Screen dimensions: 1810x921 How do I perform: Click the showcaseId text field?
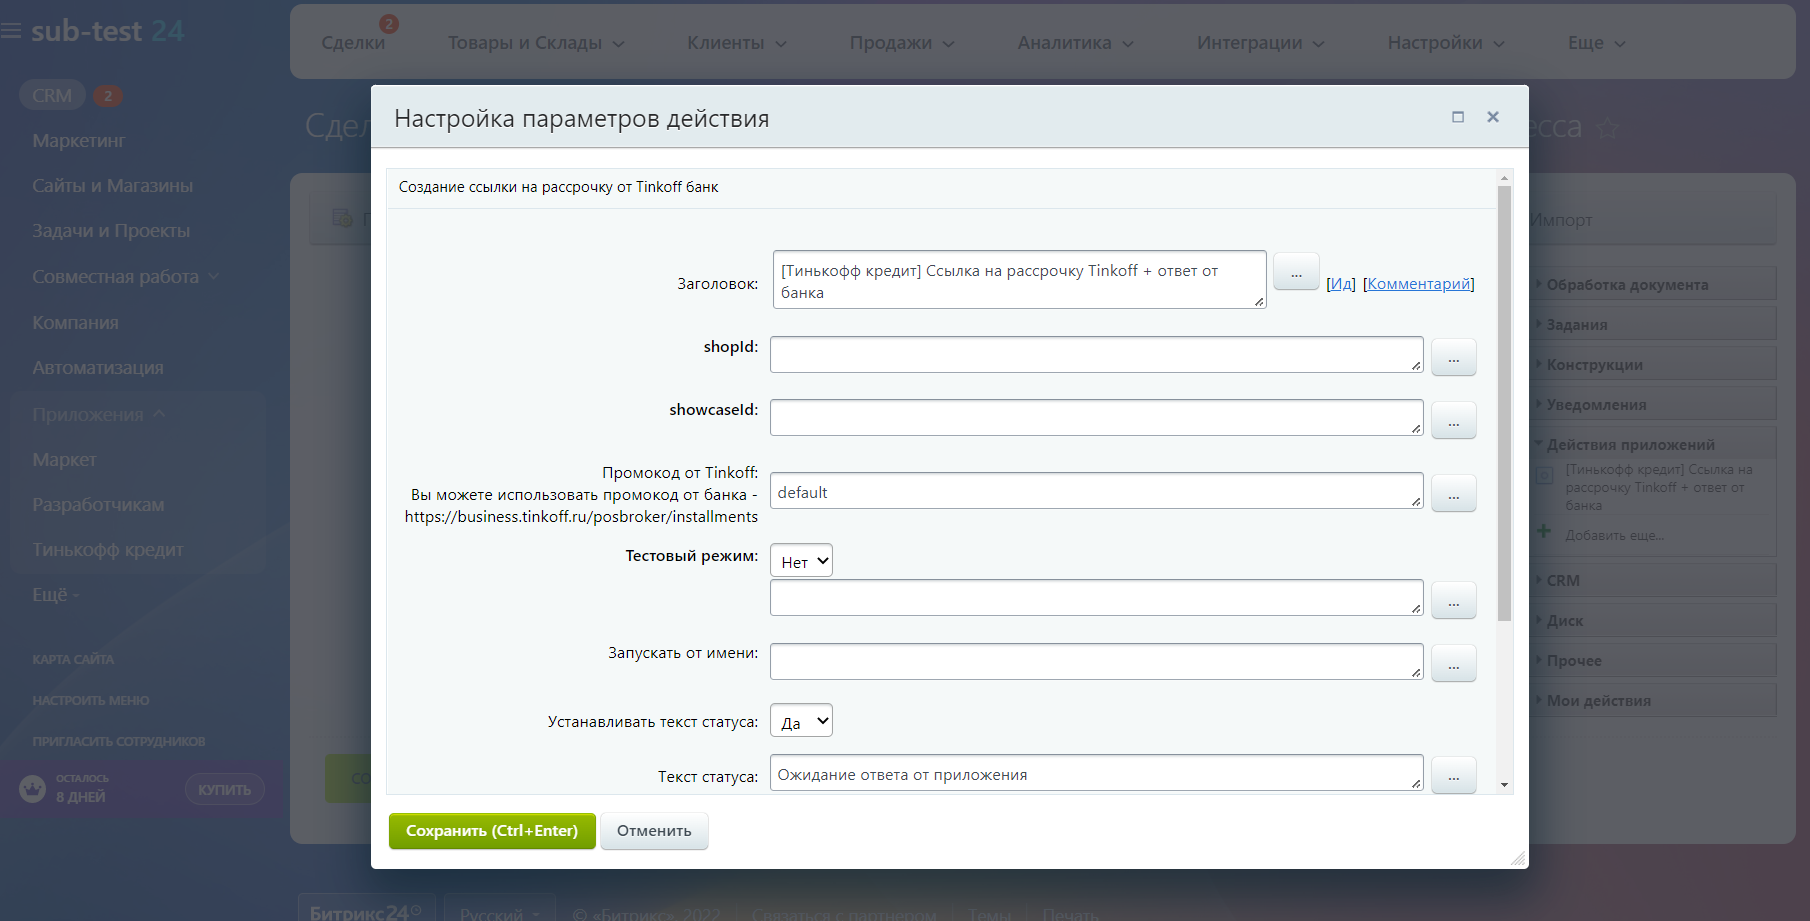(1095, 418)
